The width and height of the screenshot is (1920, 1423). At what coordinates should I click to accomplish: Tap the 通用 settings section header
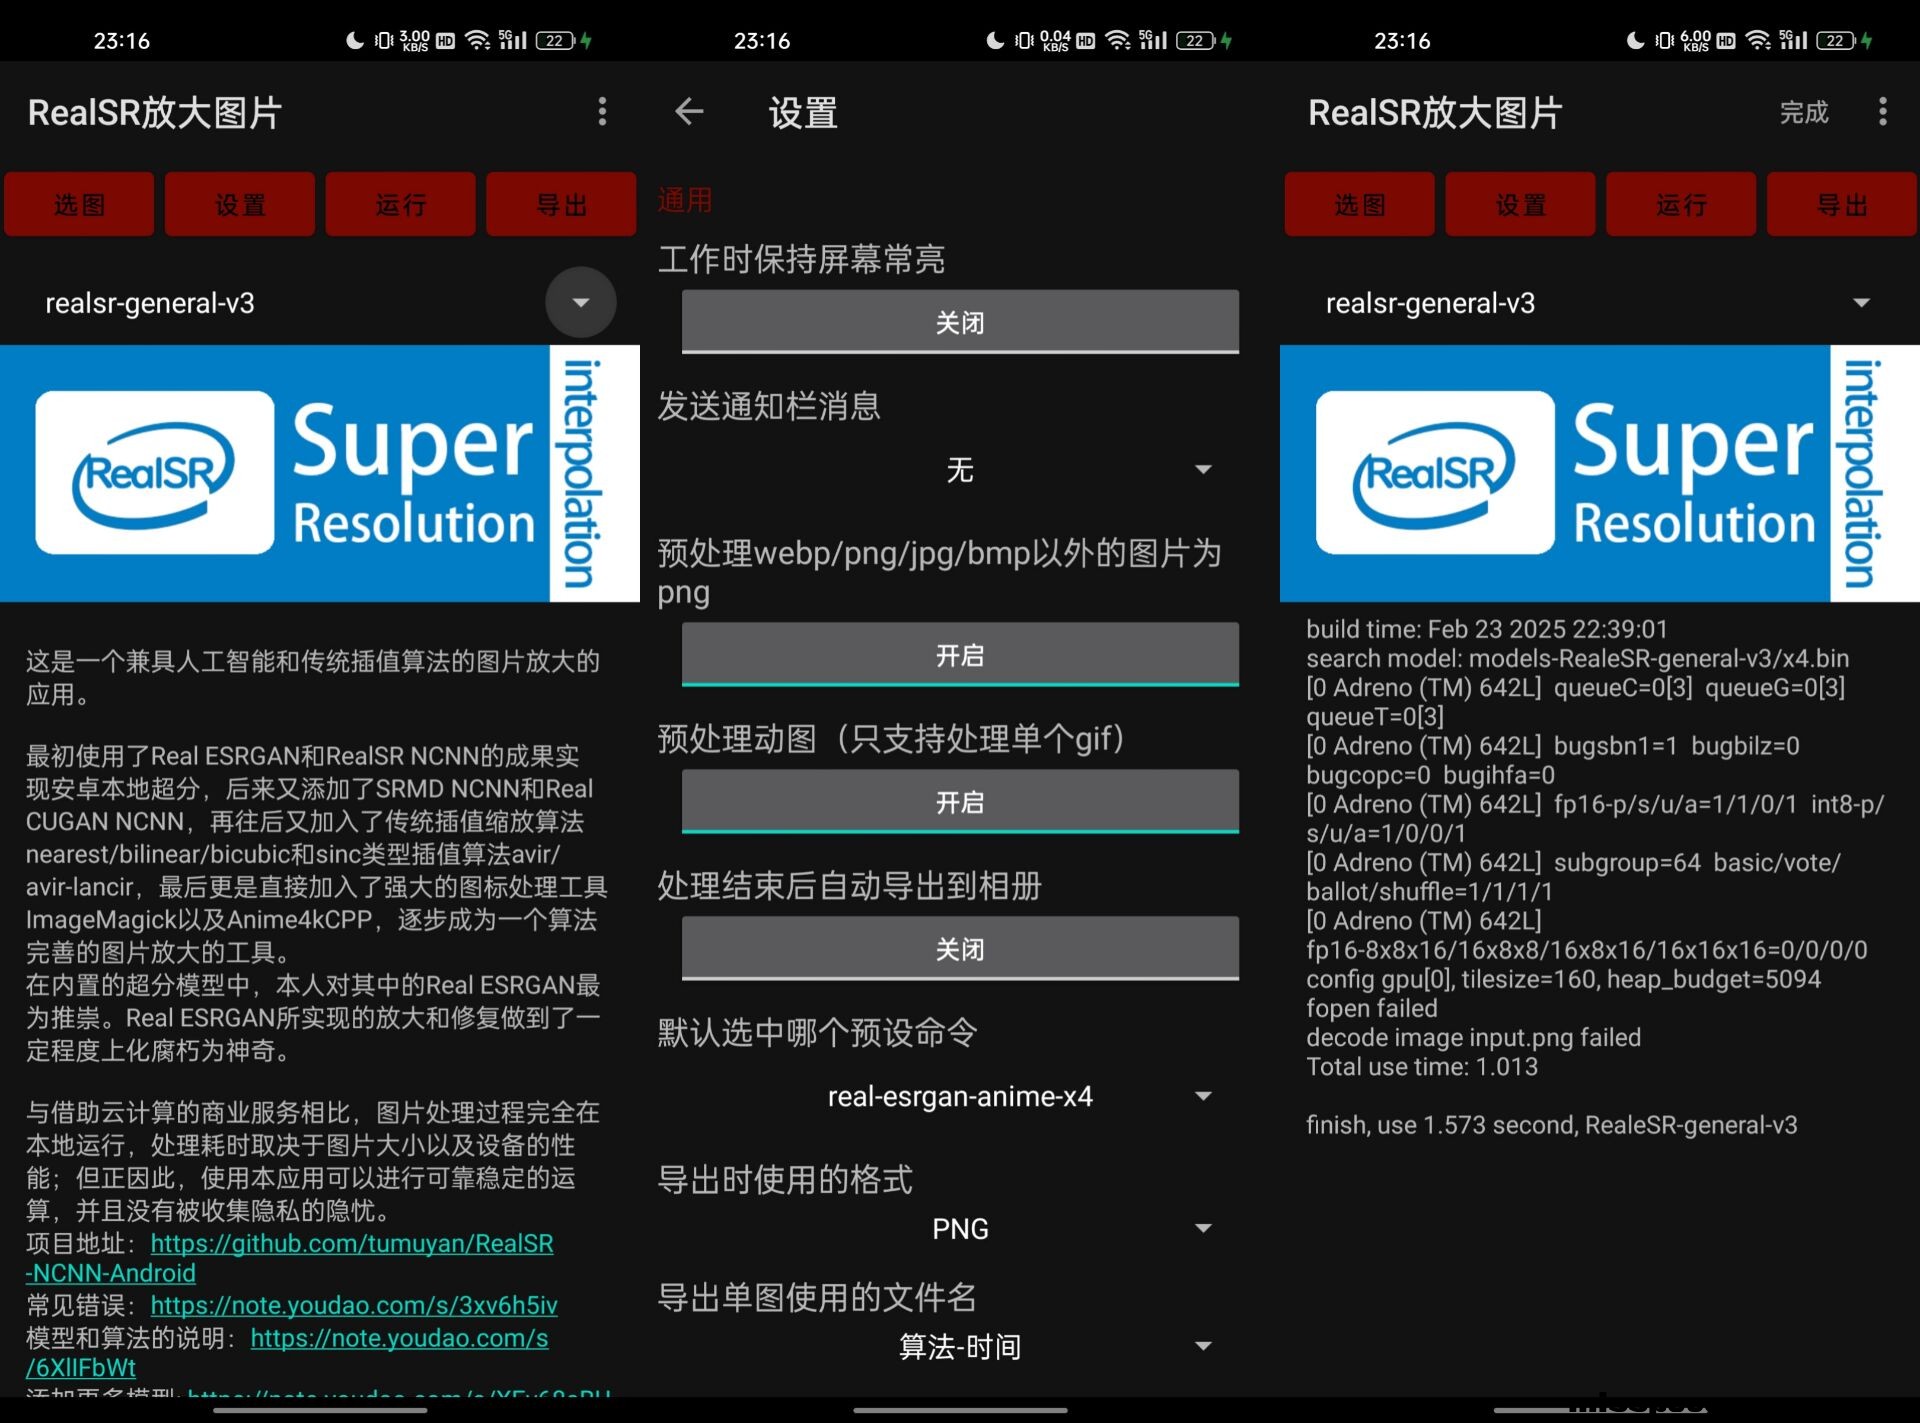tap(684, 200)
